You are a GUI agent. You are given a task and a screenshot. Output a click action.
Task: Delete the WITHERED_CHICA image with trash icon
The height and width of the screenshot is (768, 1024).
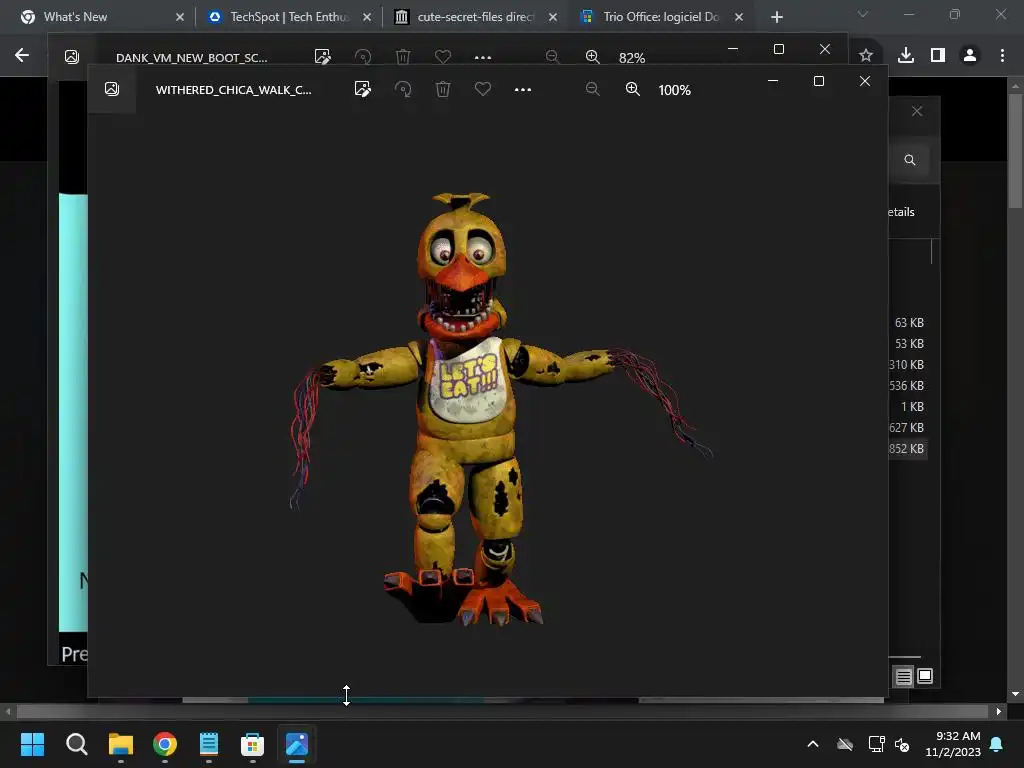coord(443,89)
